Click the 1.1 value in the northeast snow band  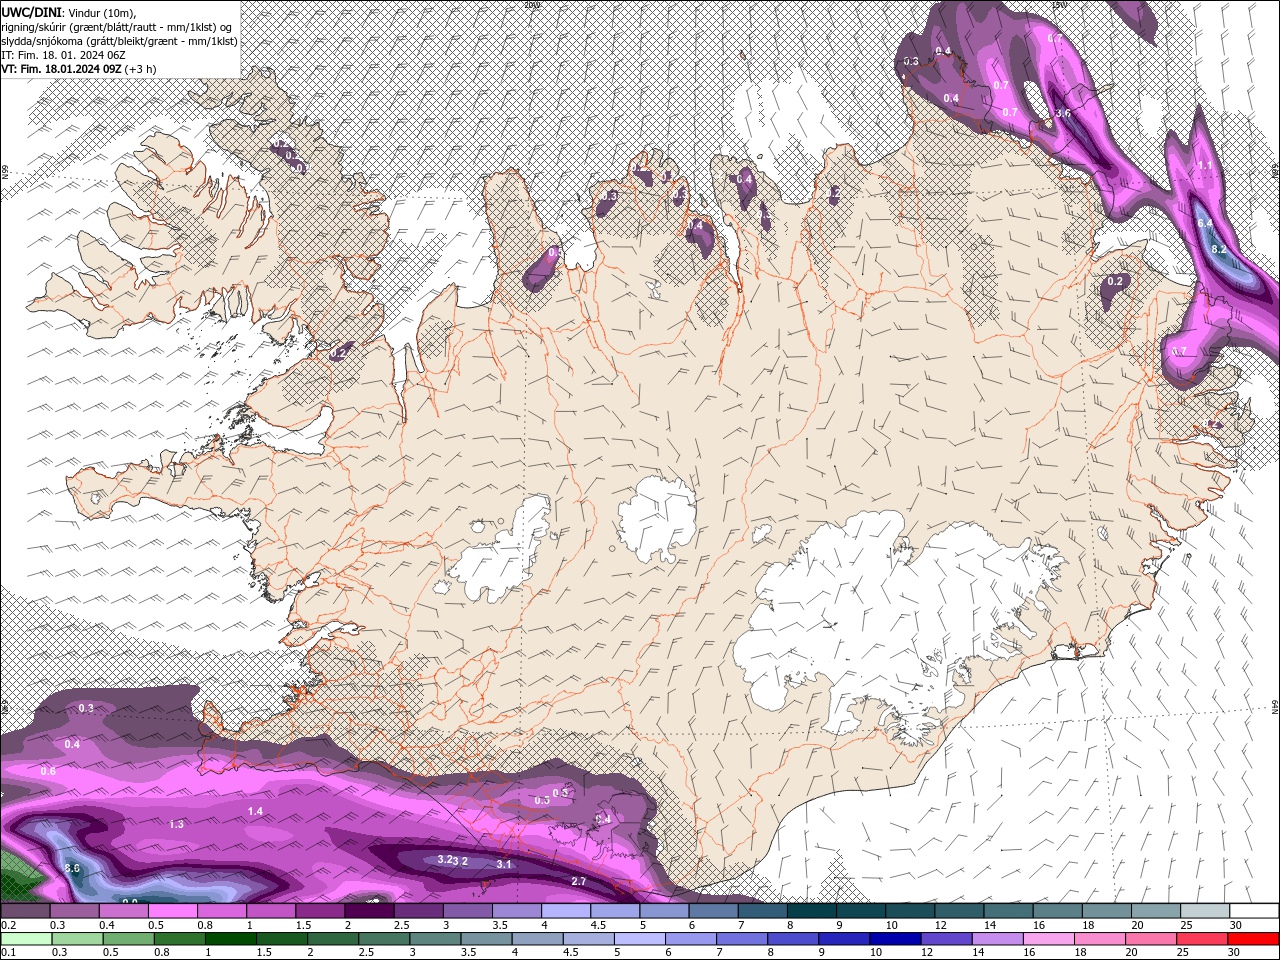click(1205, 165)
